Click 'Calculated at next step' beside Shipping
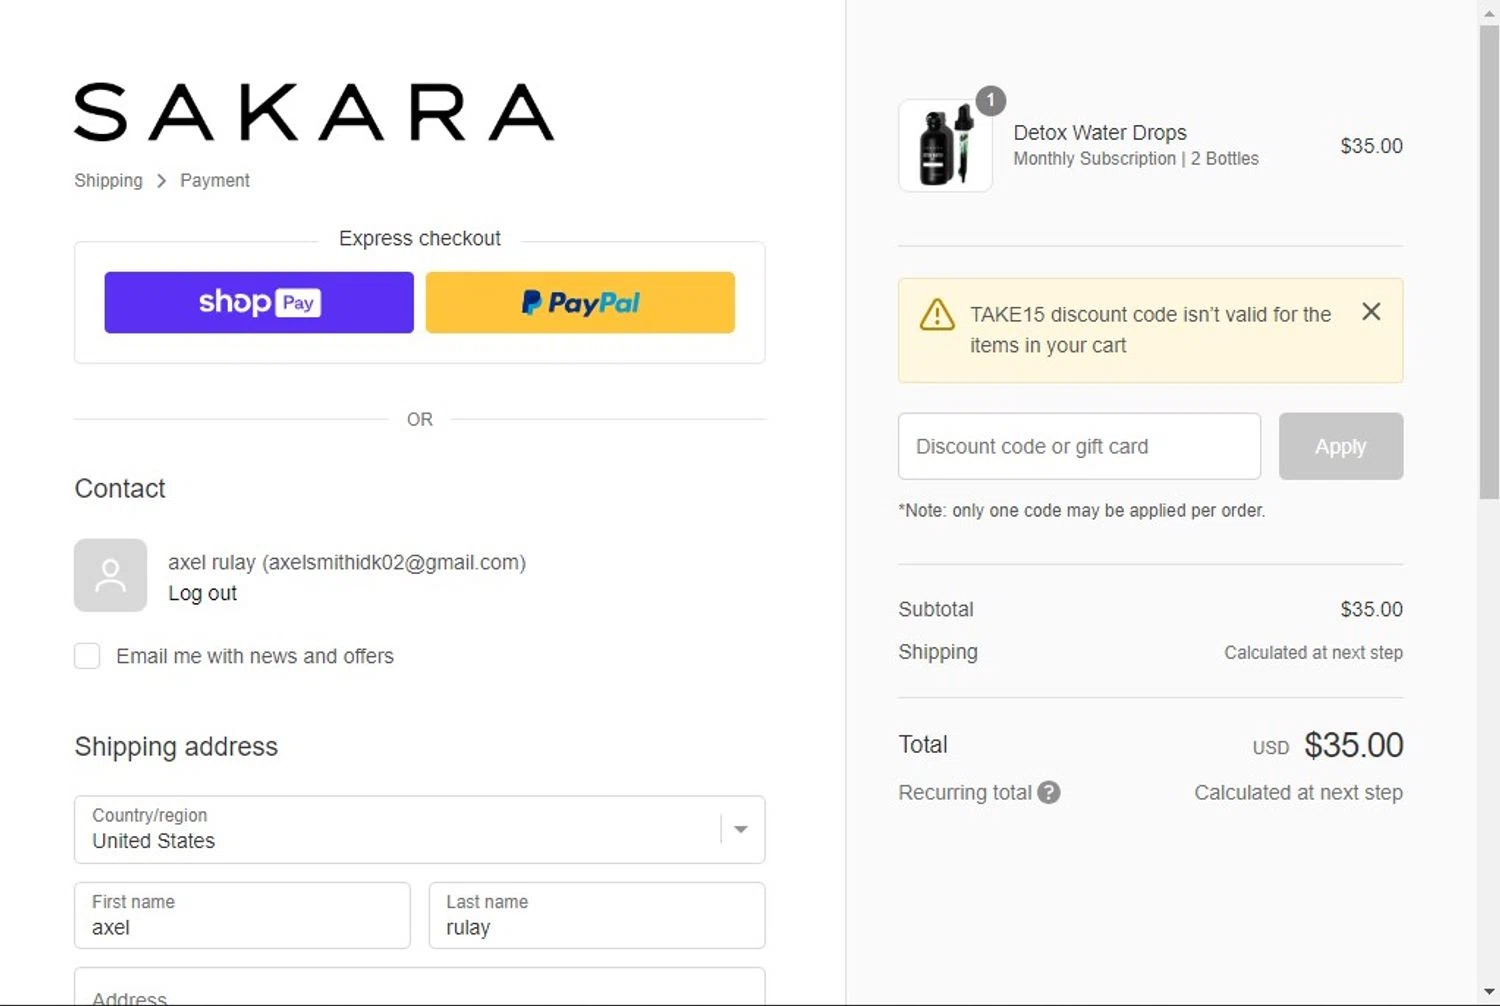The width and height of the screenshot is (1500, 1006). pyautogui.click(x=1313, y=653)
